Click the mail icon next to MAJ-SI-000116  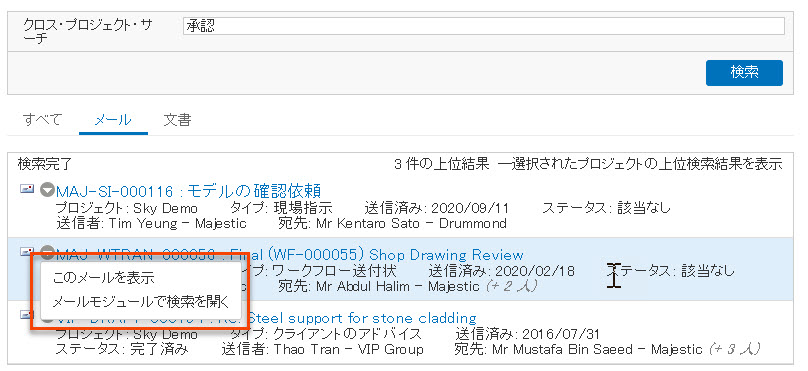click(x=27, y=189)
